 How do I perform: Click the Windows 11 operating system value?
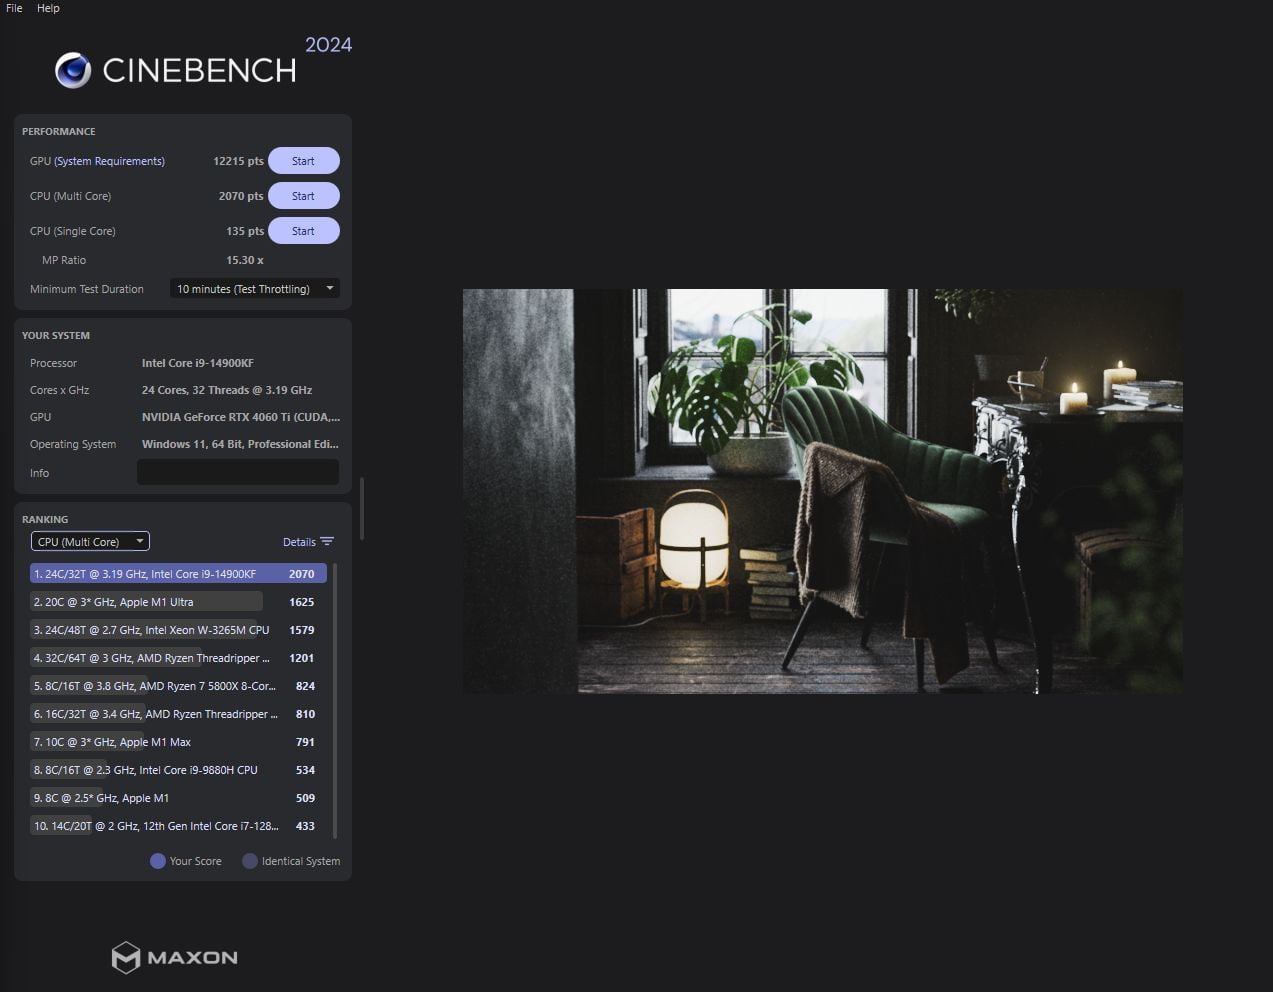coord(240,444)
